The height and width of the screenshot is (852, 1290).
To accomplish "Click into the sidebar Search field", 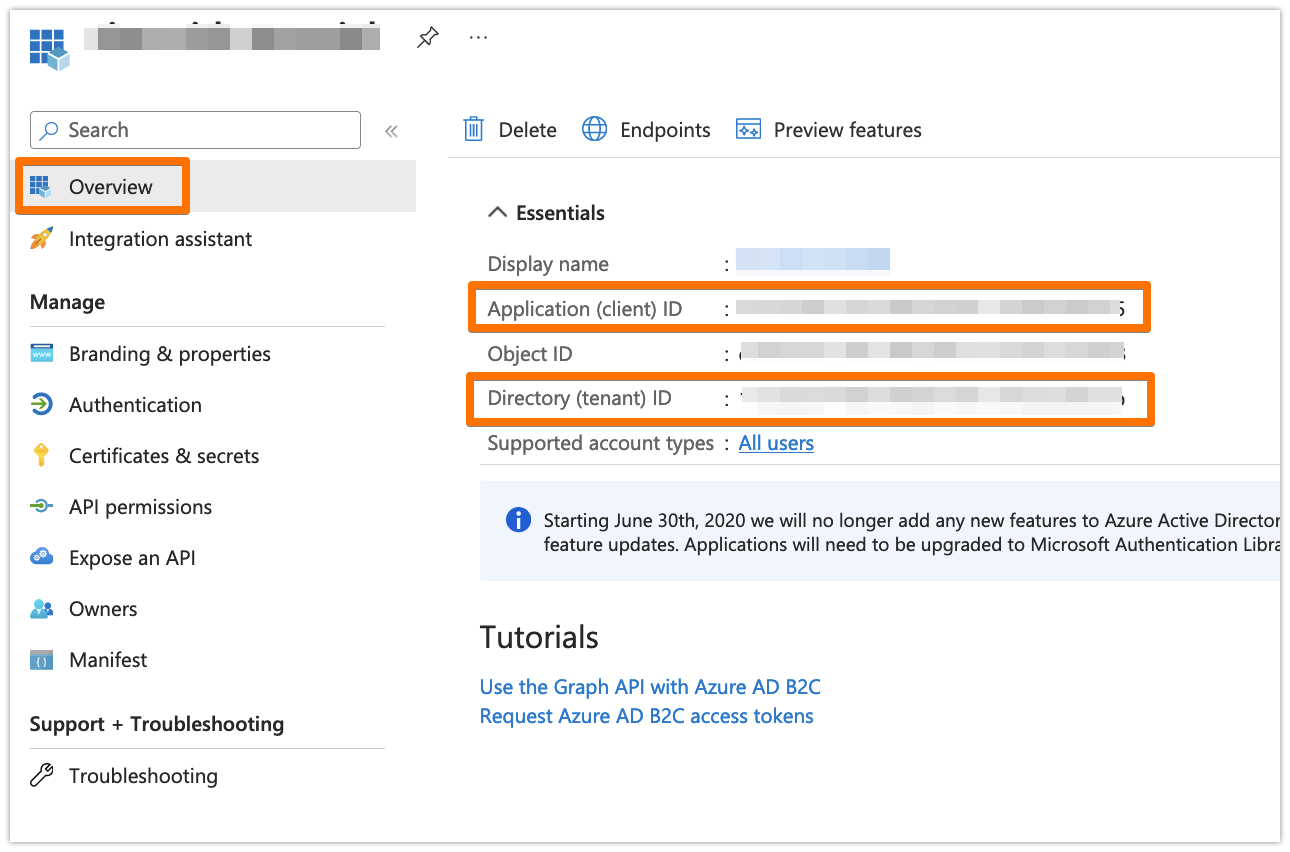I will coord(200,130).
